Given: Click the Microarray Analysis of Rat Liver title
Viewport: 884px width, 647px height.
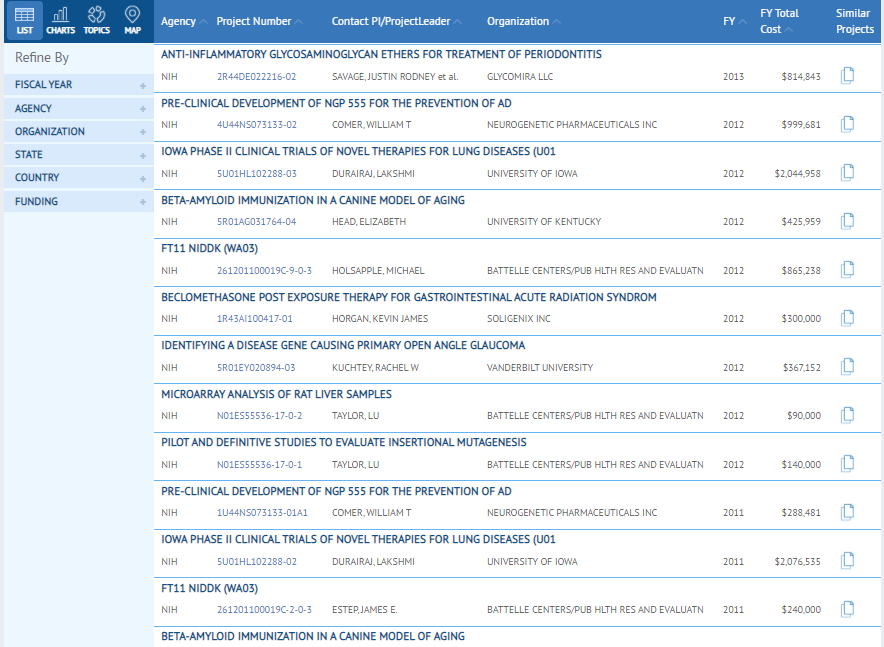Looking at the screenshot, I should point(276,394).
